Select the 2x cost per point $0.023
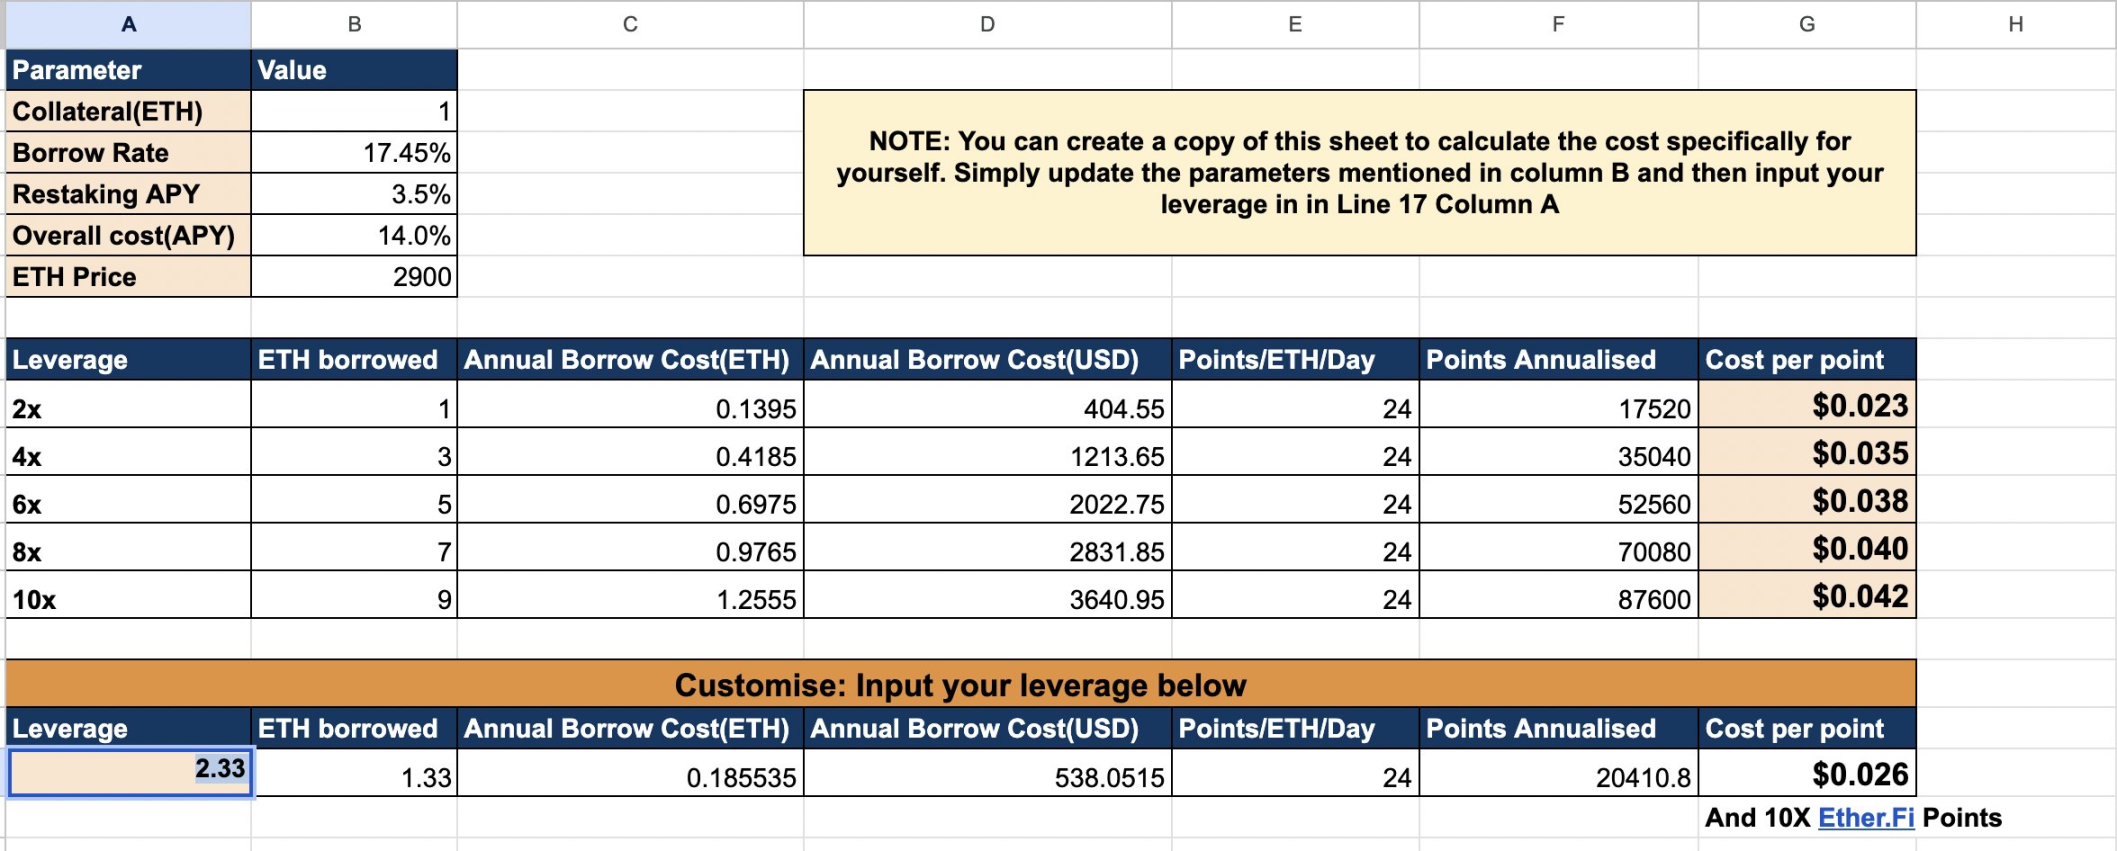This screenshot has width=2117, height=851. click(1806, 405)
